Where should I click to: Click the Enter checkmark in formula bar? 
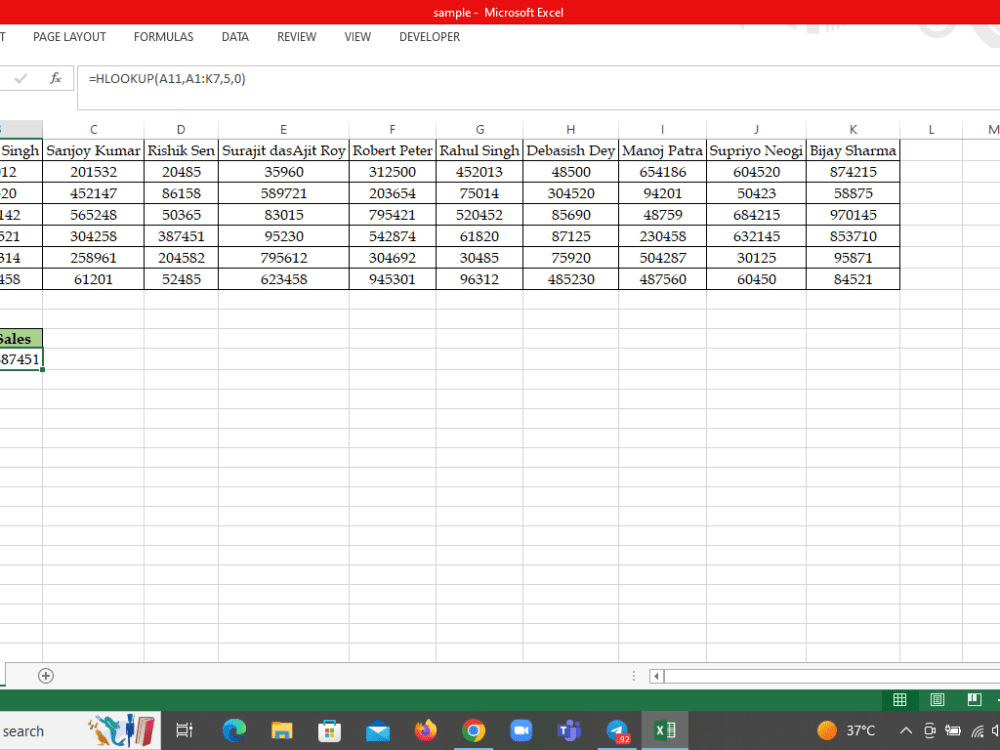[x=20, y=78]
